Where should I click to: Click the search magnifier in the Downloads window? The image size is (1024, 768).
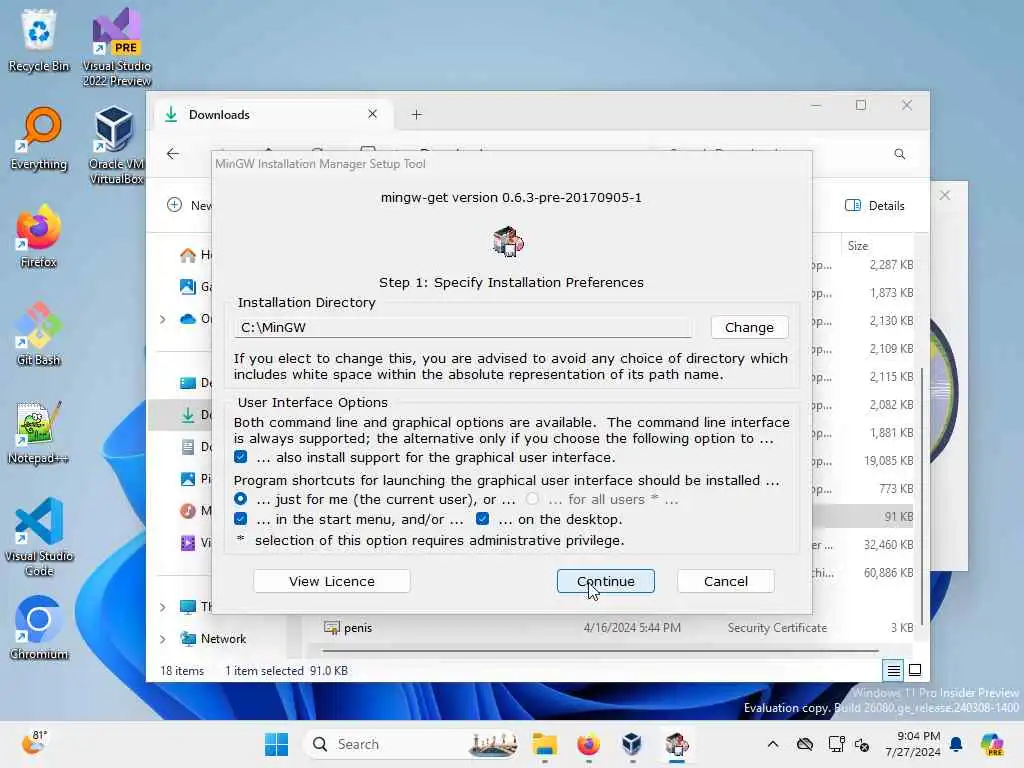point(899,154)
